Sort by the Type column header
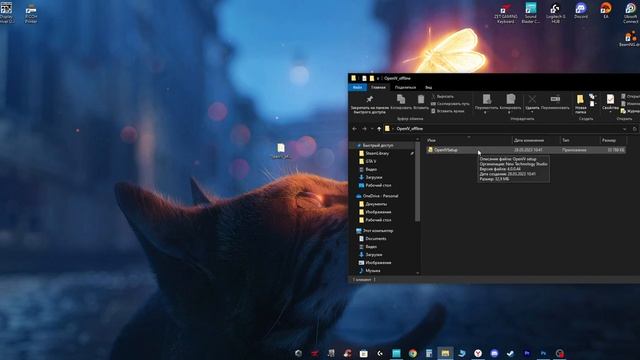640x360 pixels. click(580, 140)
